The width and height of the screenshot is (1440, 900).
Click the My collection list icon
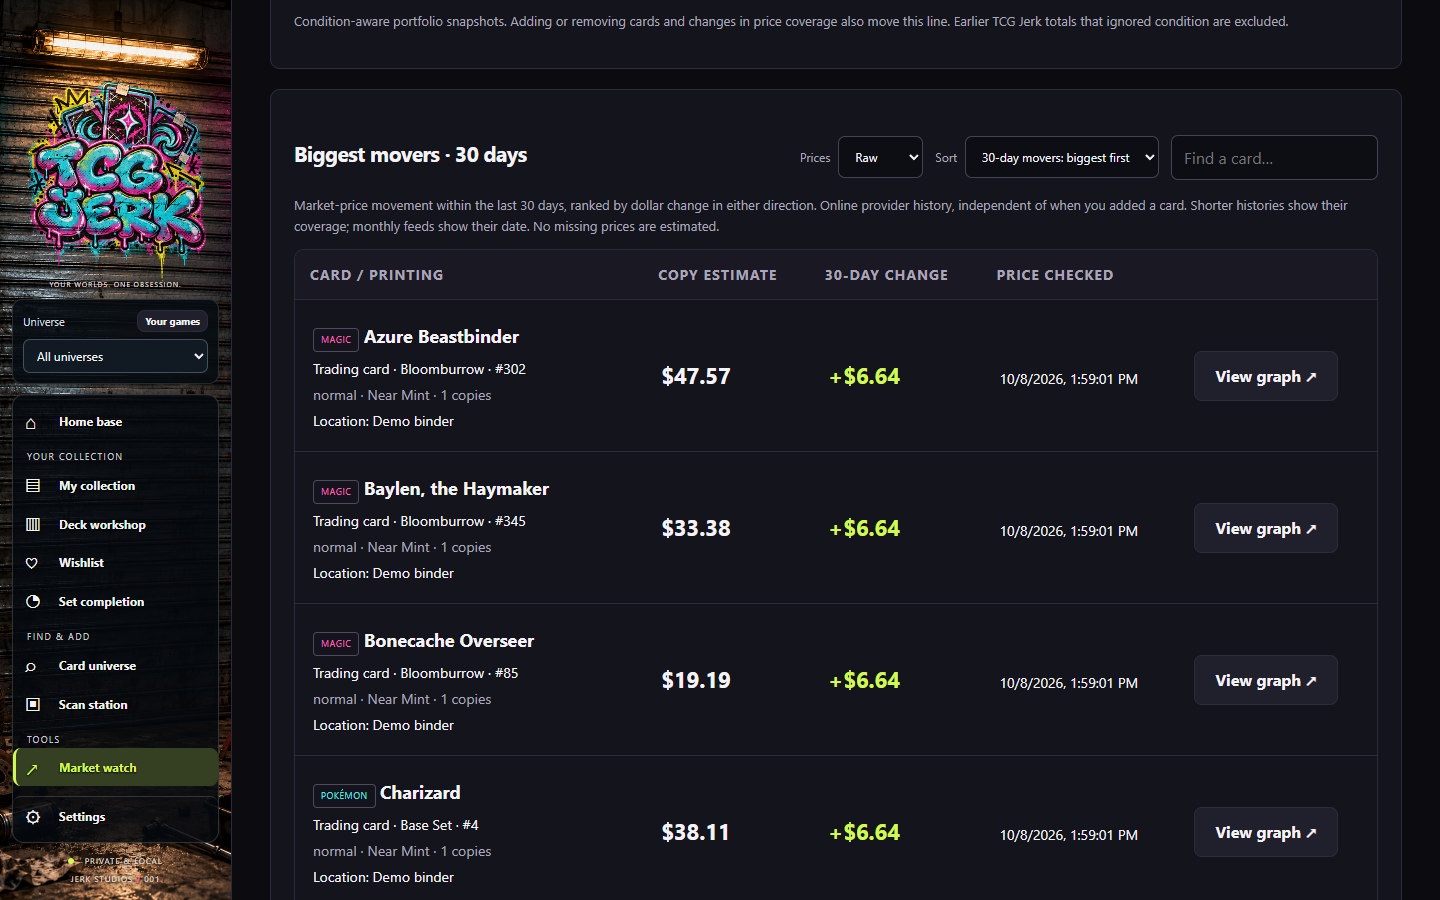pos(33,486)
